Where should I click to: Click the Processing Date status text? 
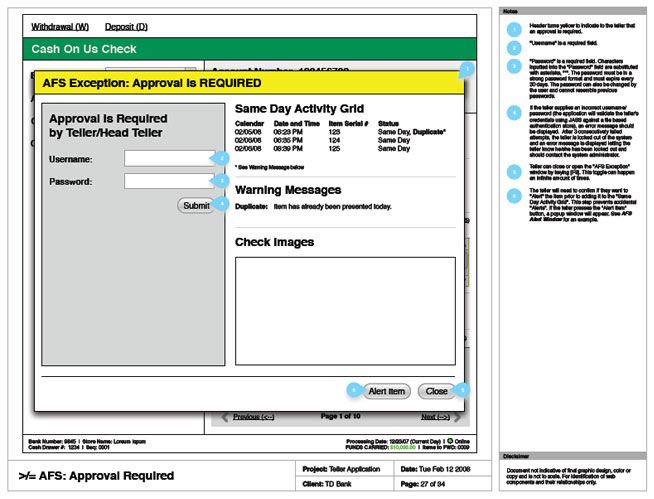click(393, 441)
